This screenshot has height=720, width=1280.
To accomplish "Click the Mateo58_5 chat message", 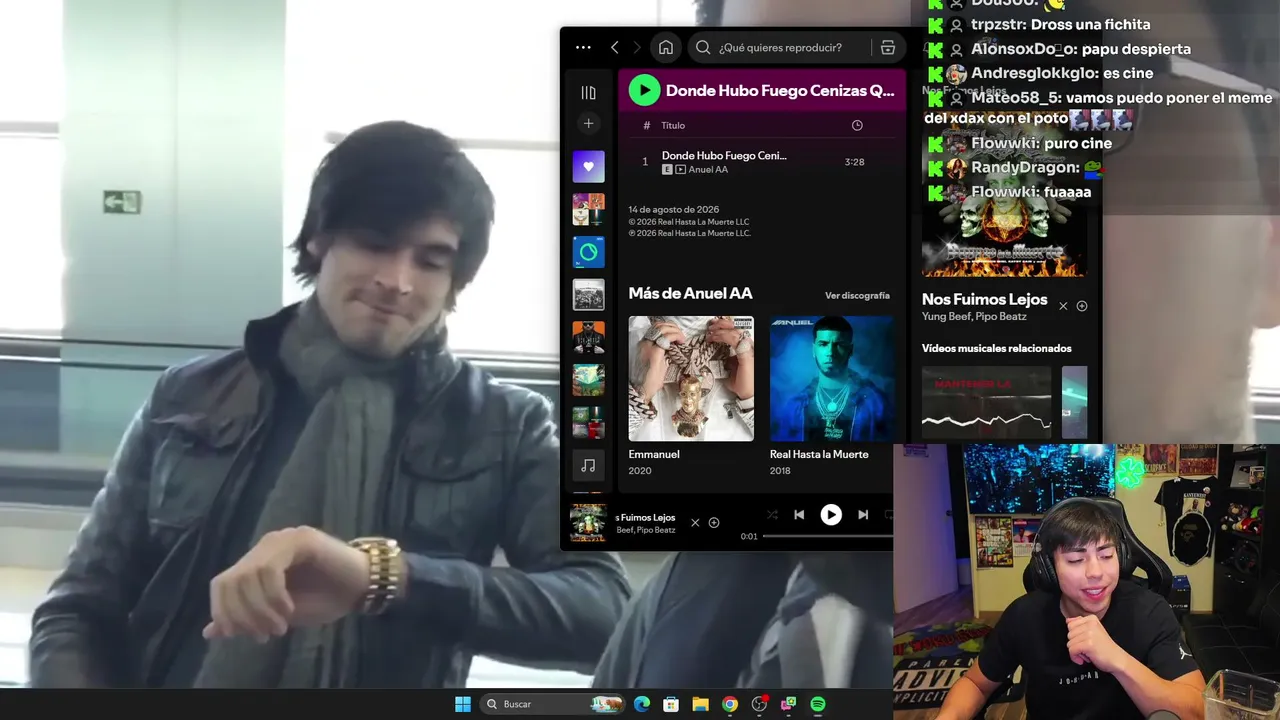I will [x=1100, y=108].
